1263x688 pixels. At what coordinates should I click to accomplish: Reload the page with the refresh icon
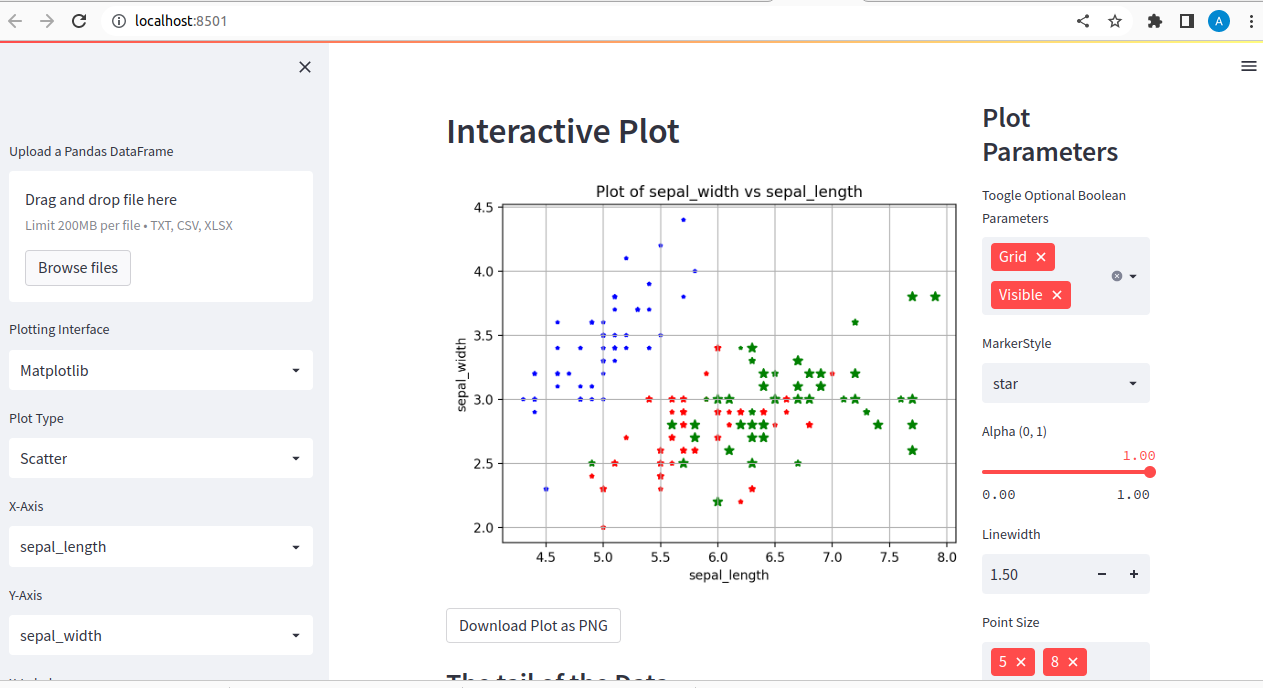coord(79,20)
